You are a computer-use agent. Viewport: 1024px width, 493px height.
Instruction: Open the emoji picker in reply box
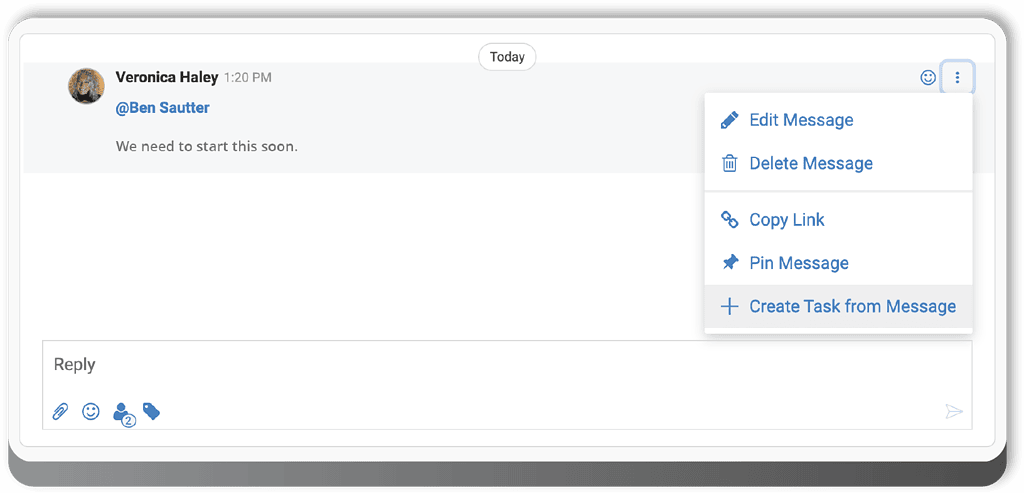click(x=91, y=411)
